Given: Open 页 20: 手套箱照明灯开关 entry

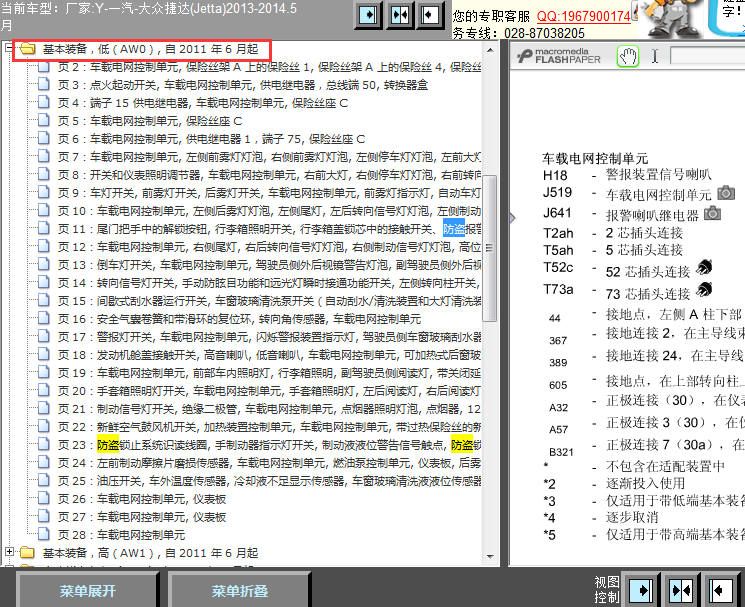Looking at the screenshot, I should tap(269, 391).
